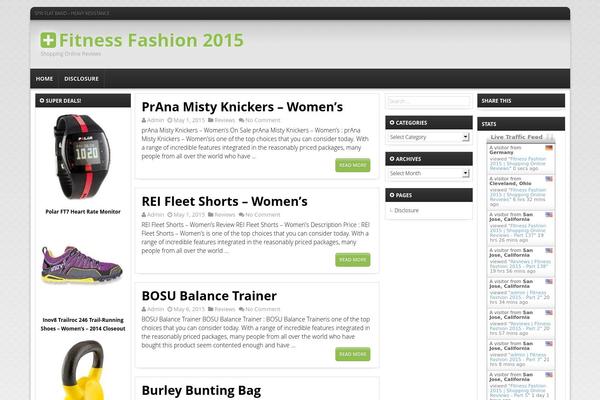Open REI Fleet Shorts – Women's post title
The width and height of the screenshot is (600, 400).
[x=225, y=201]
